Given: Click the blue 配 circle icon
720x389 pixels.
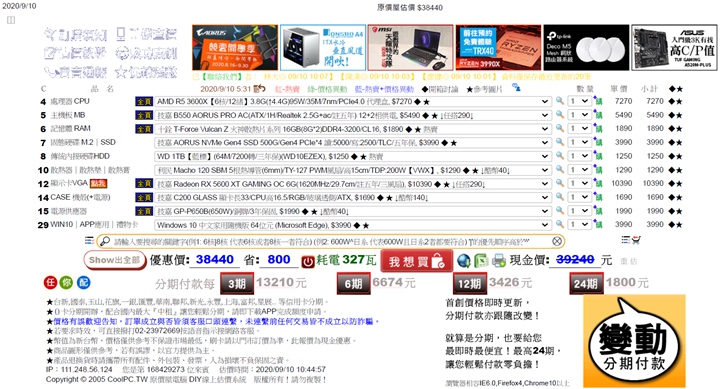Looking at the screenshot, I should pos(83,282).
